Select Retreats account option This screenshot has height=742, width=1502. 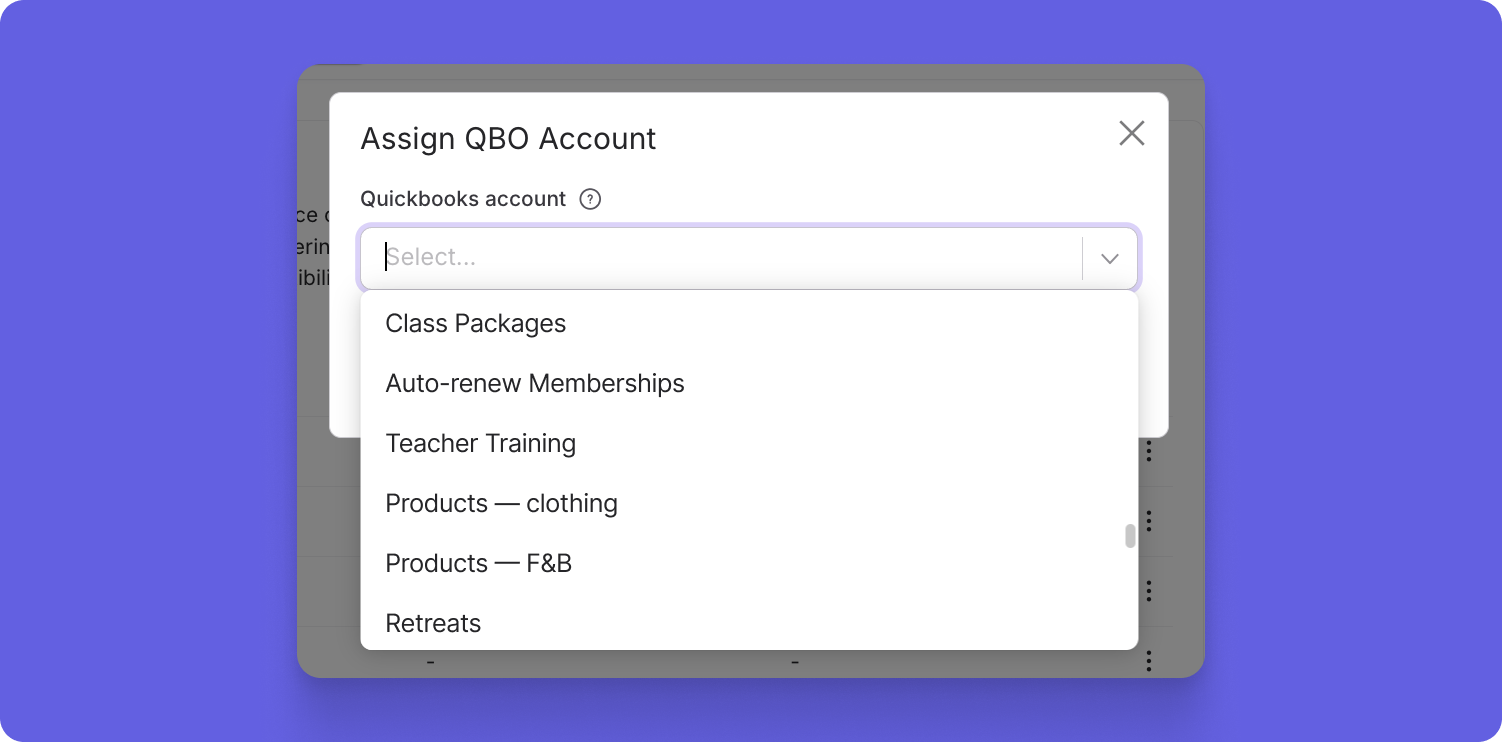coord(749,622)
